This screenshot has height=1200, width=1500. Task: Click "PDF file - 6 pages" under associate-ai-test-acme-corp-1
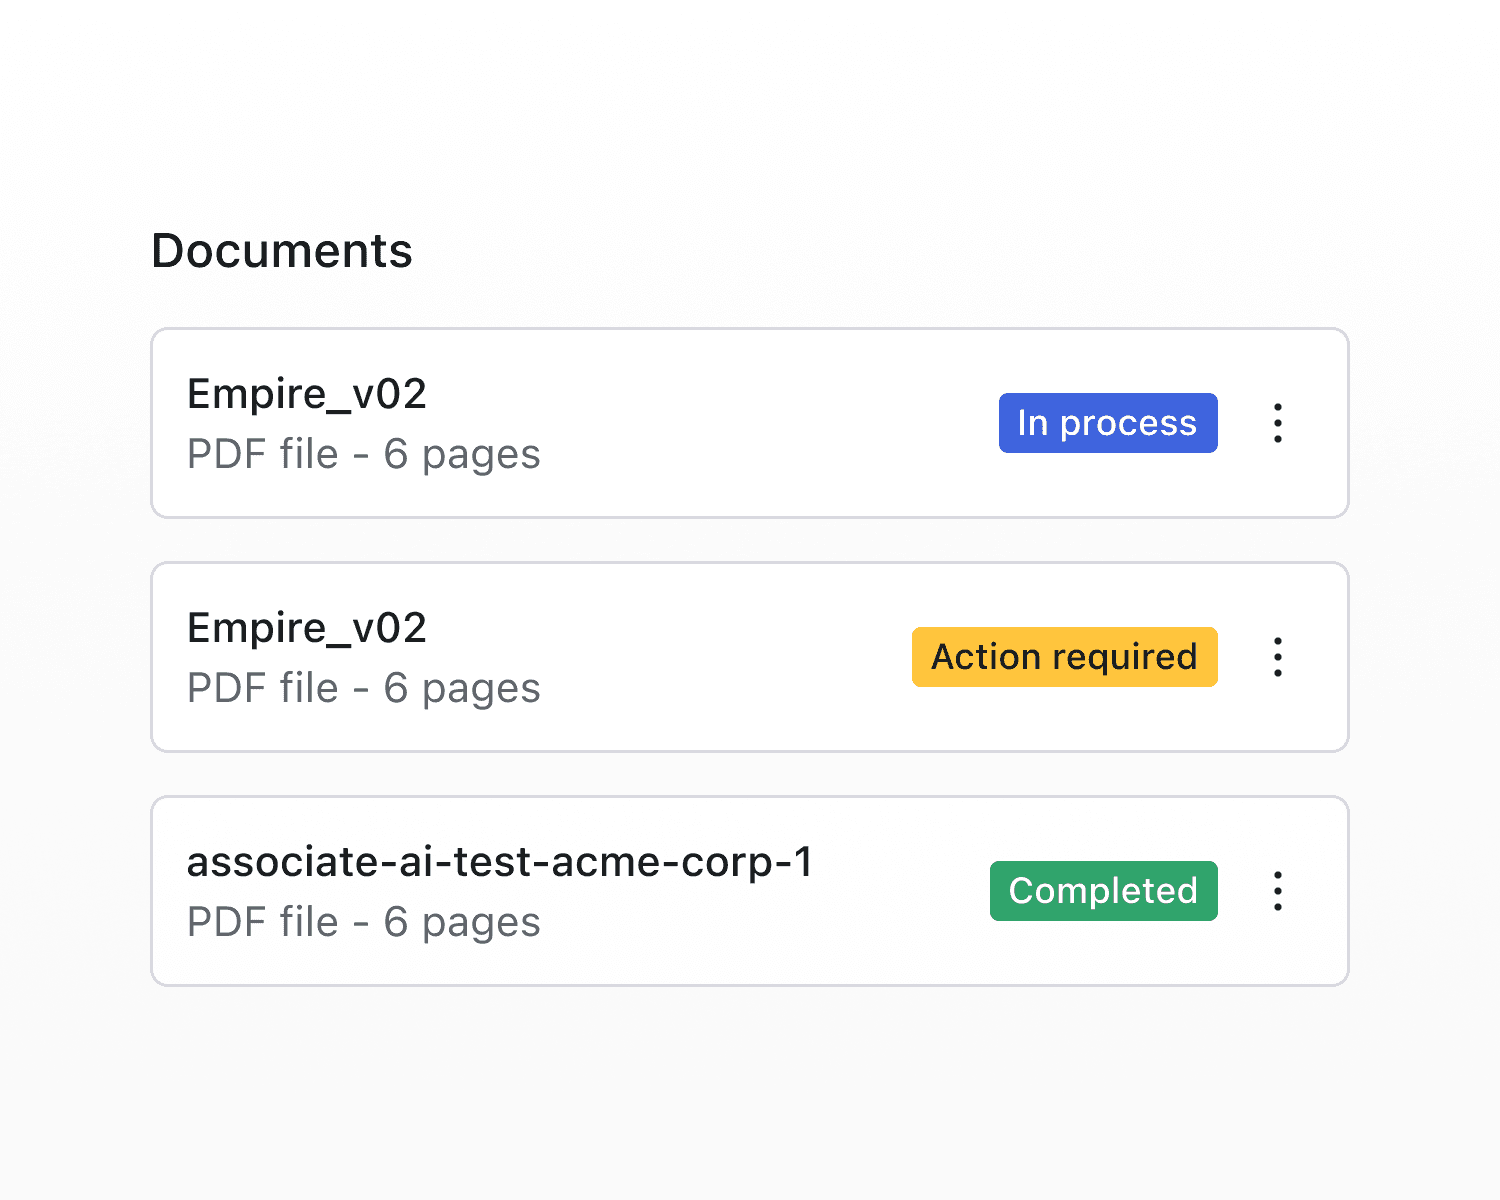[364, 923]
